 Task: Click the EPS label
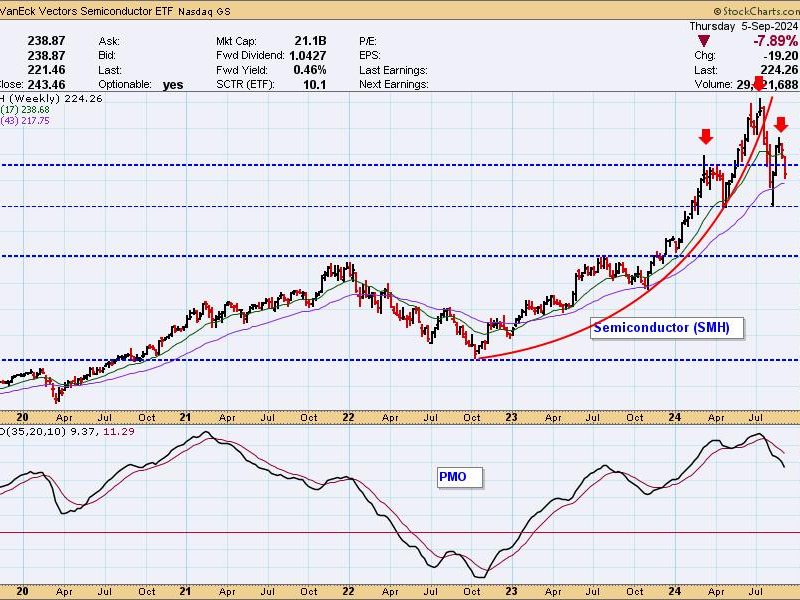pos(370,55)
